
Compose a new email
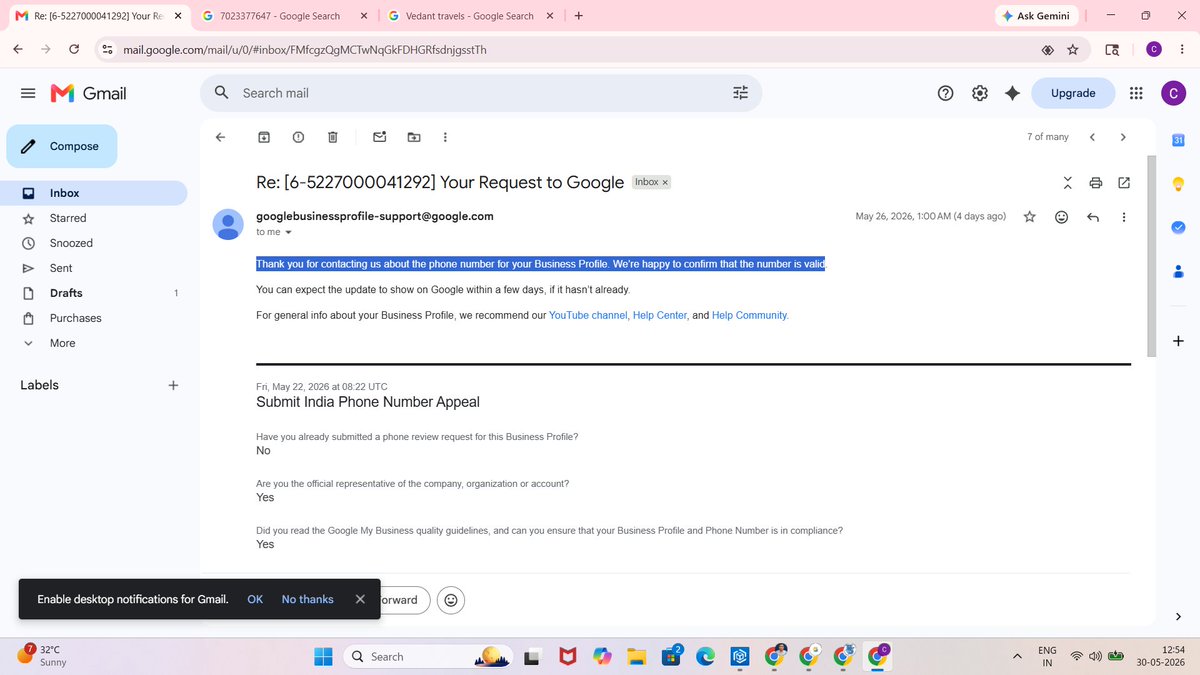tap(62, 146)
